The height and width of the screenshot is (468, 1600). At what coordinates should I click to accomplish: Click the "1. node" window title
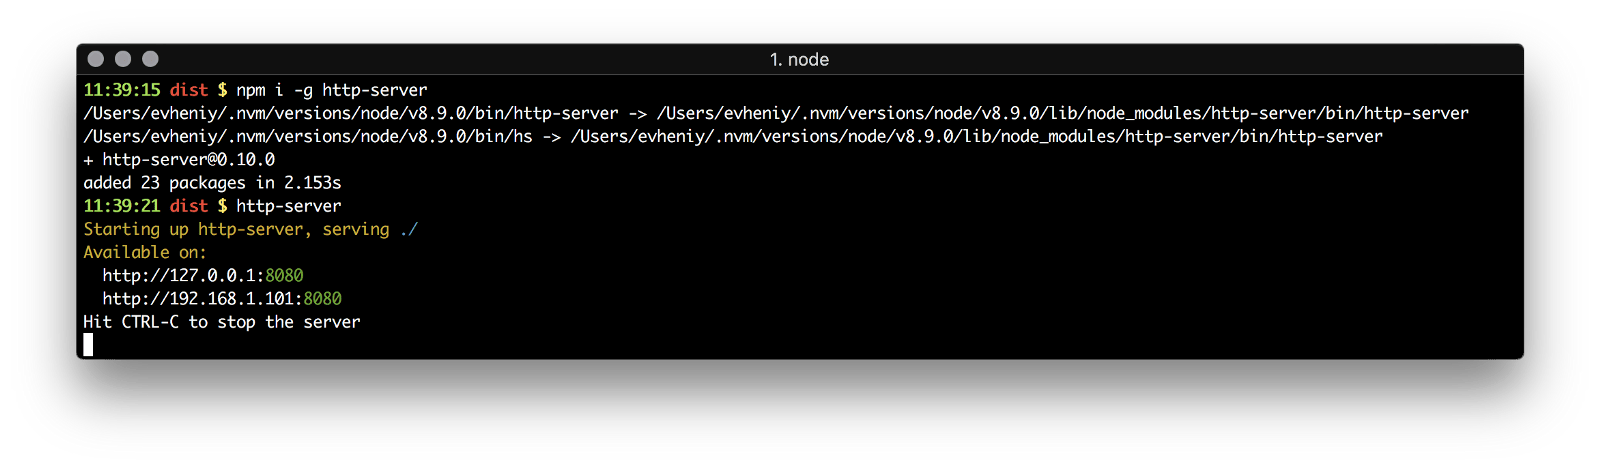(799, 60)
